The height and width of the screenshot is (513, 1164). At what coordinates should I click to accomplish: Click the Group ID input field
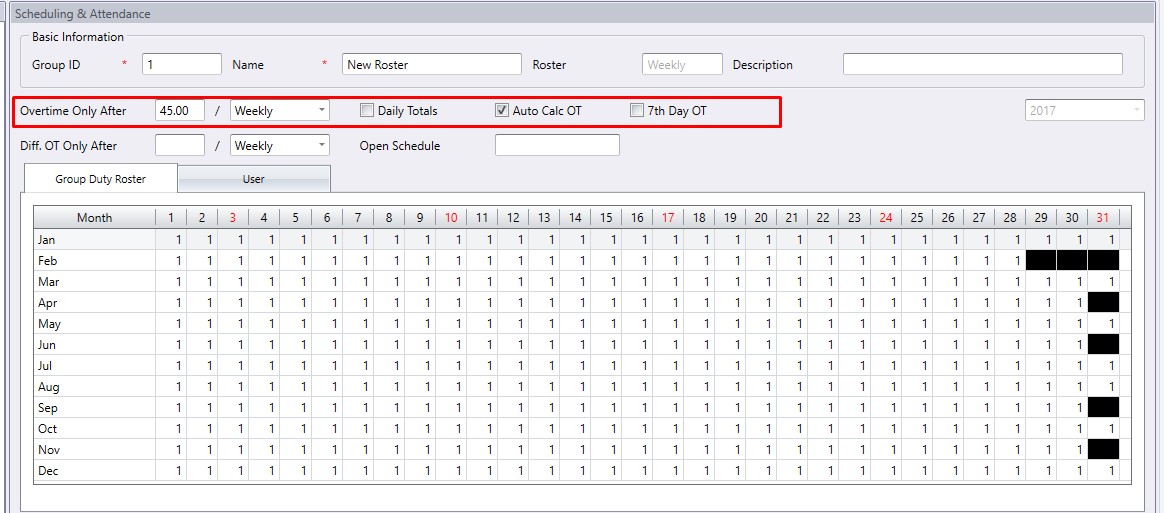click(x=182, y=65)
